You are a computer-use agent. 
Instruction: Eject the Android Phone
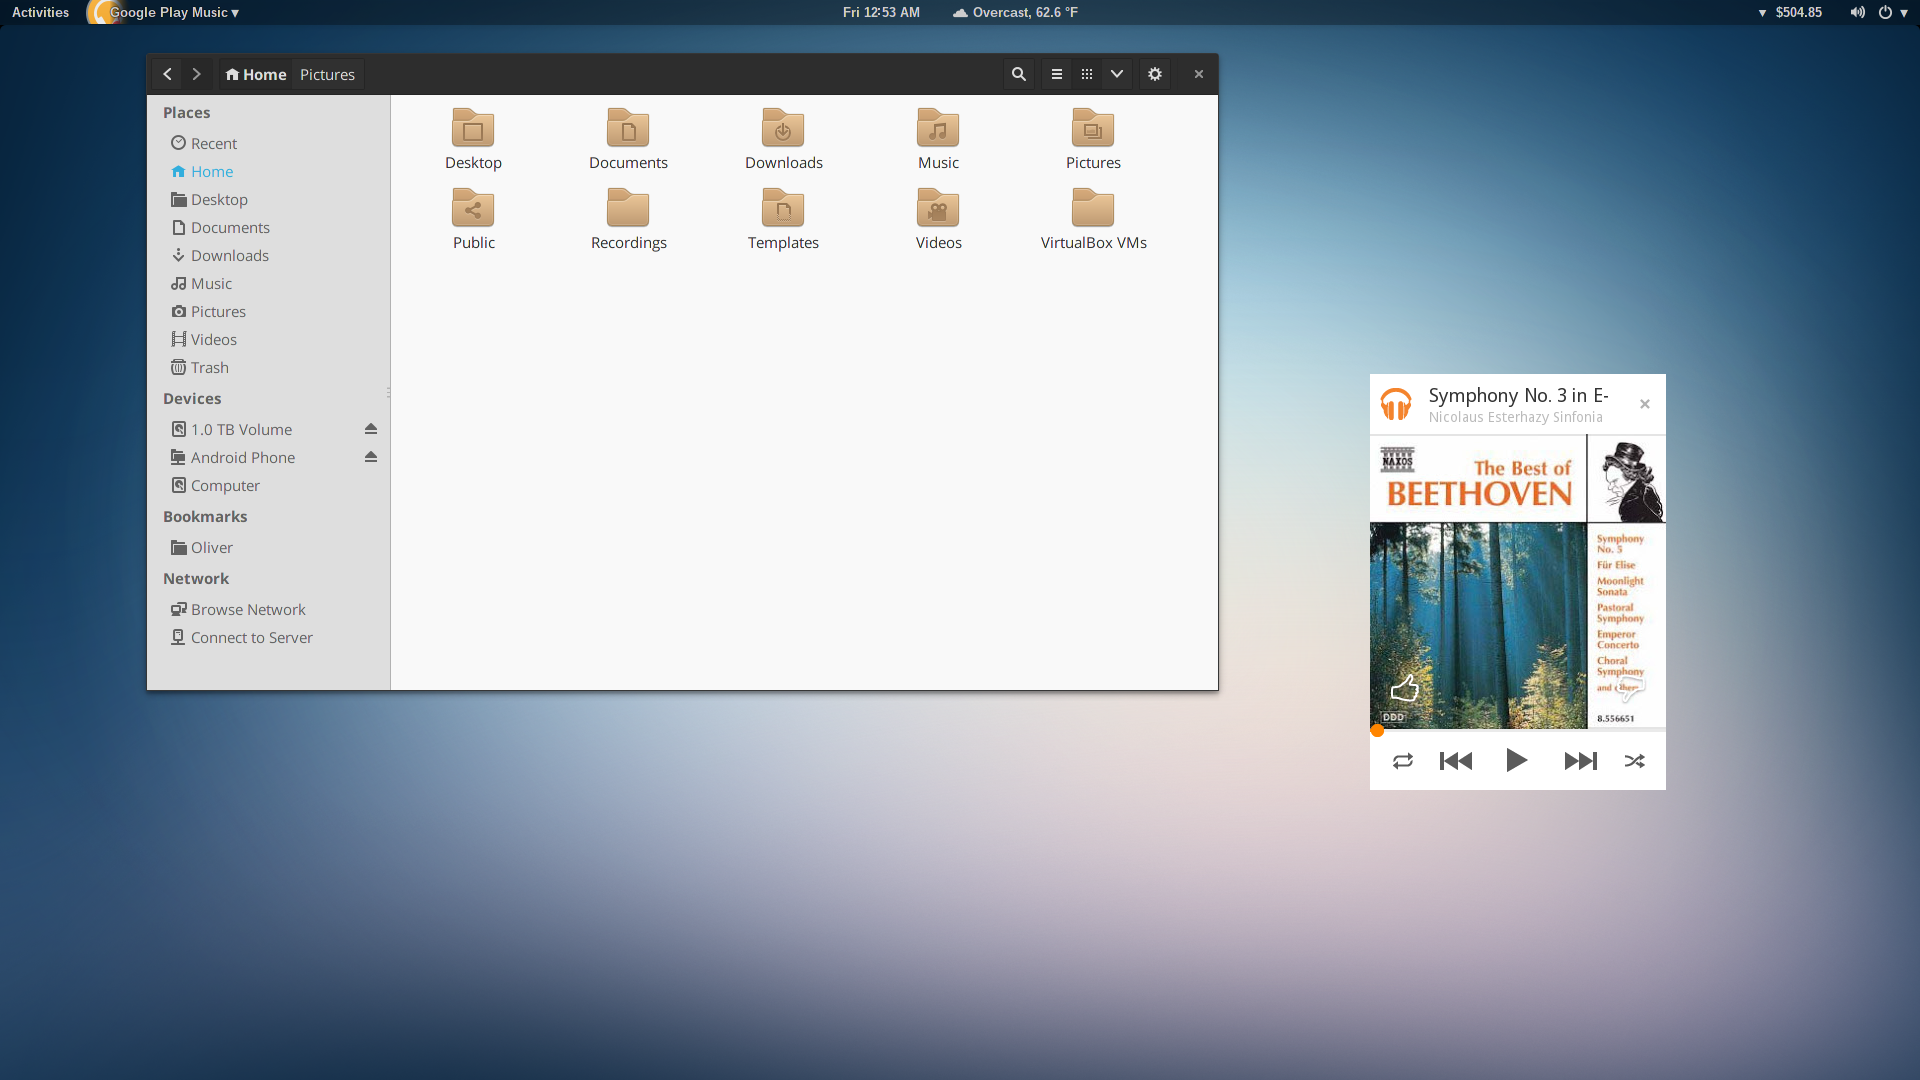click(x=371, y=457)
